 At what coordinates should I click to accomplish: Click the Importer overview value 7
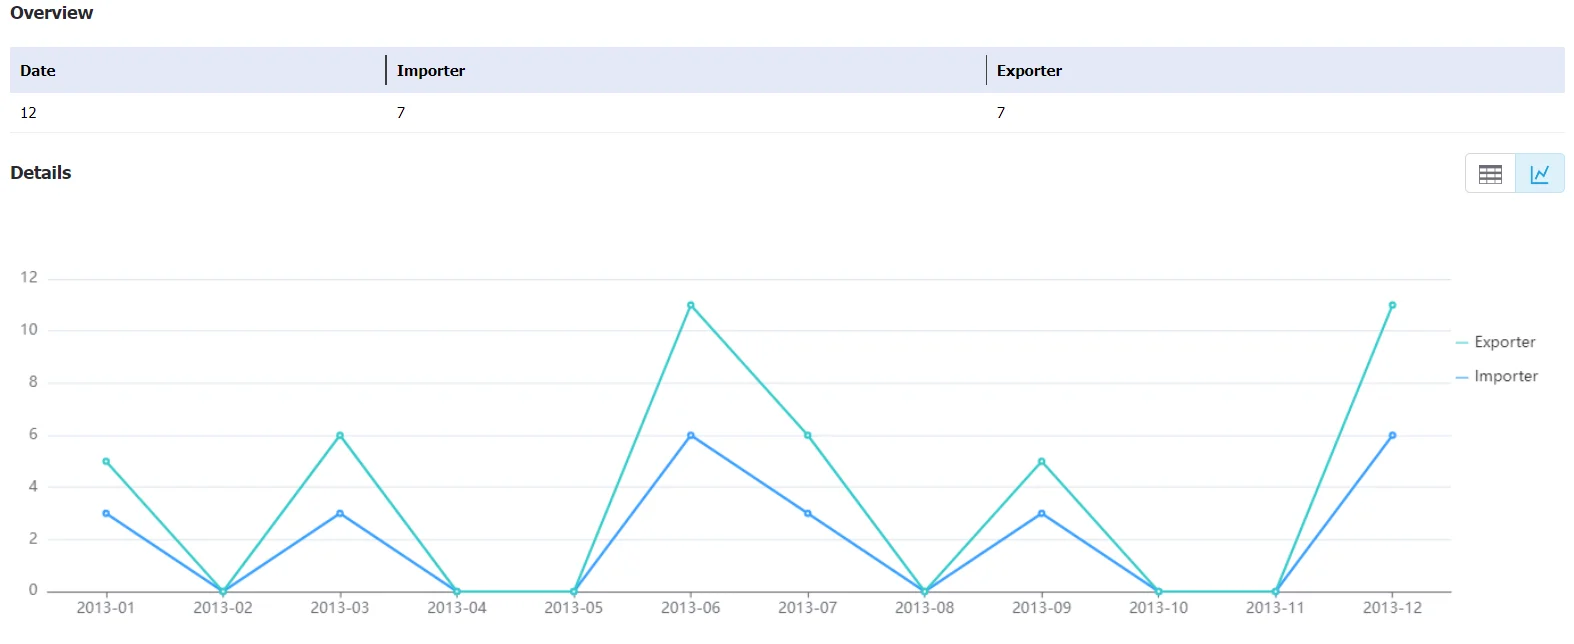[x=401, y=113]
